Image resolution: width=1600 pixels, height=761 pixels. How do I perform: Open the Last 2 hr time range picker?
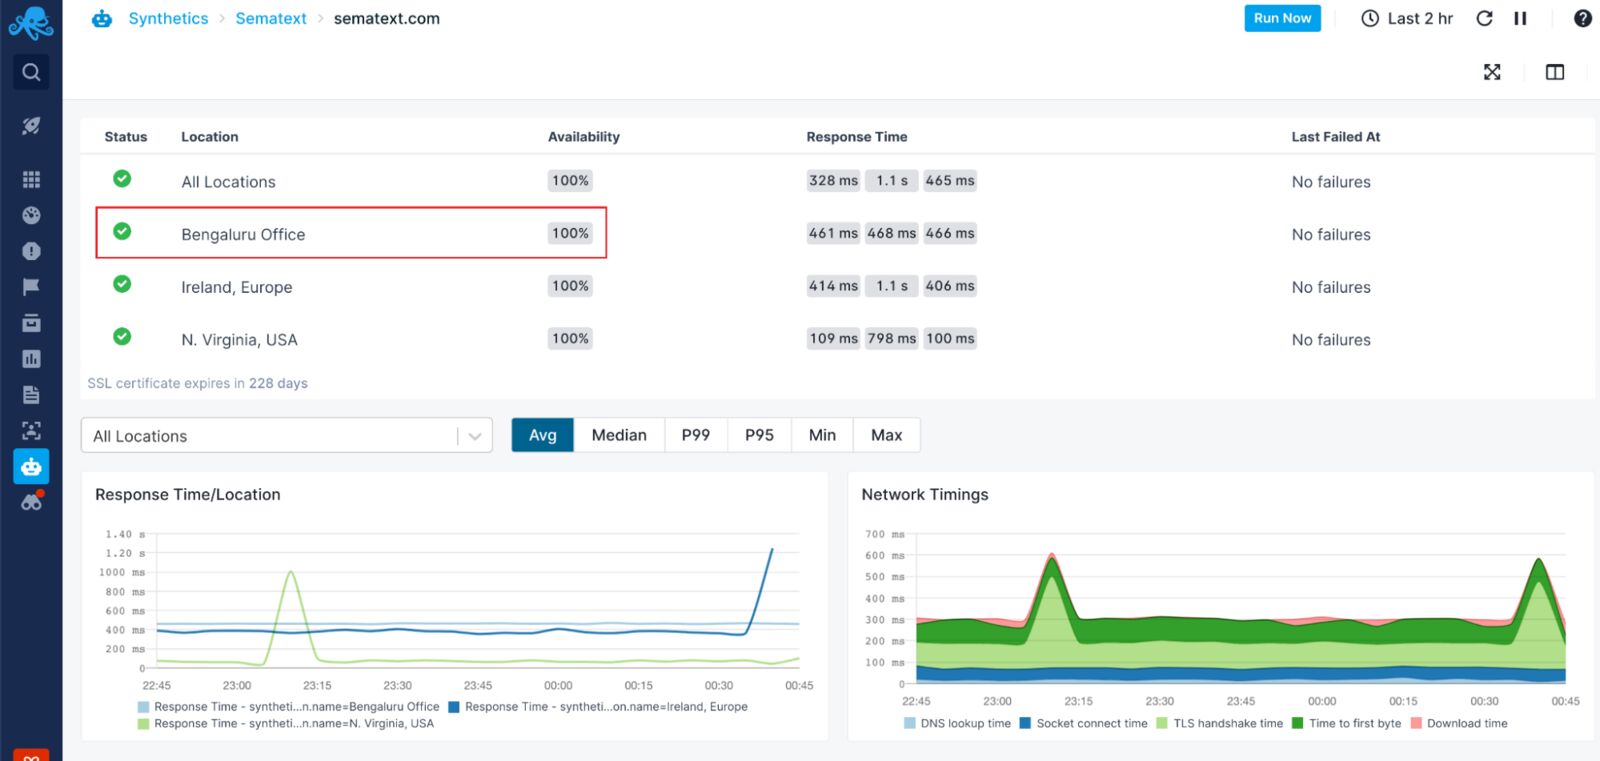(x=1408, y=18)
